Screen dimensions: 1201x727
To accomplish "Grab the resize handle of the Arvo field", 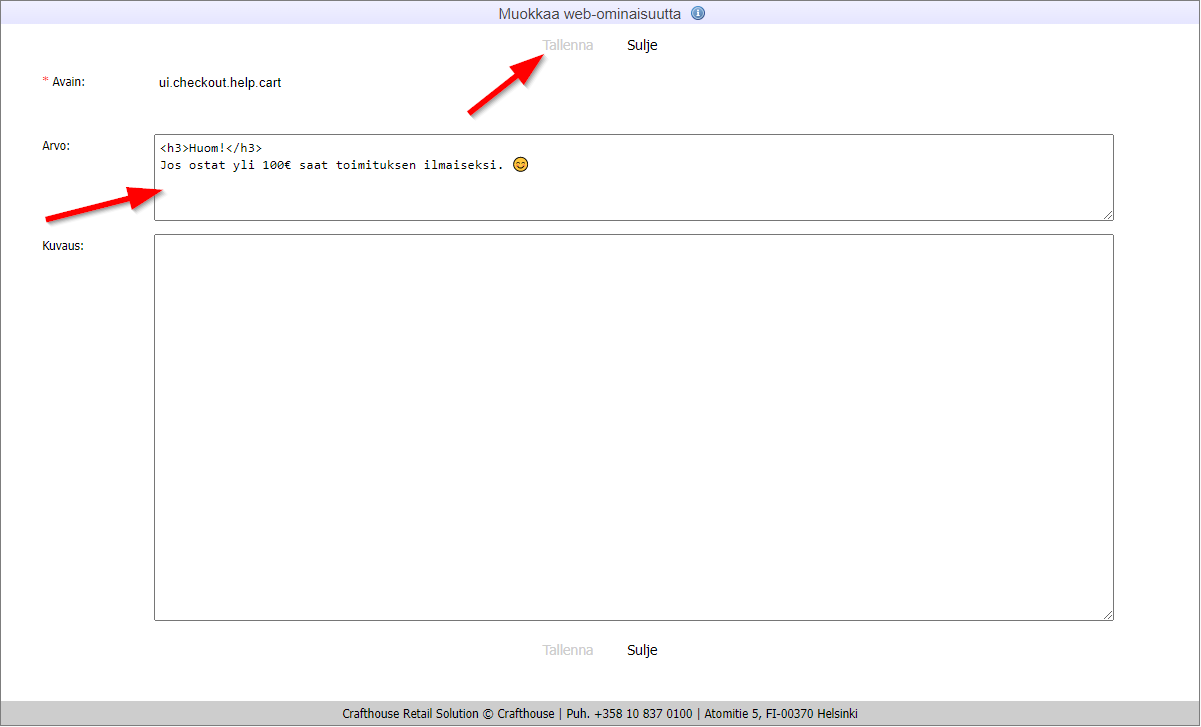I will coord(1107,214).
